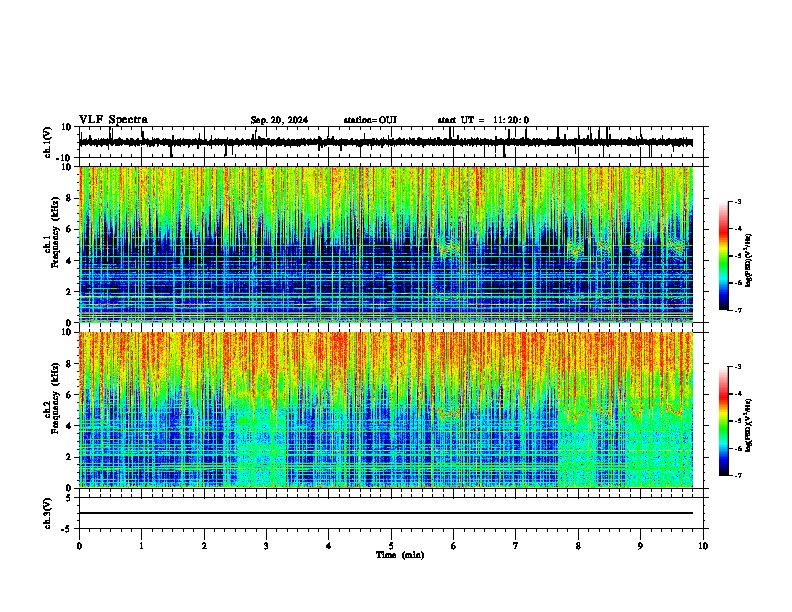
Task: Click the upper colorbar log(PSD) label
Action: [x=749, y=260]
